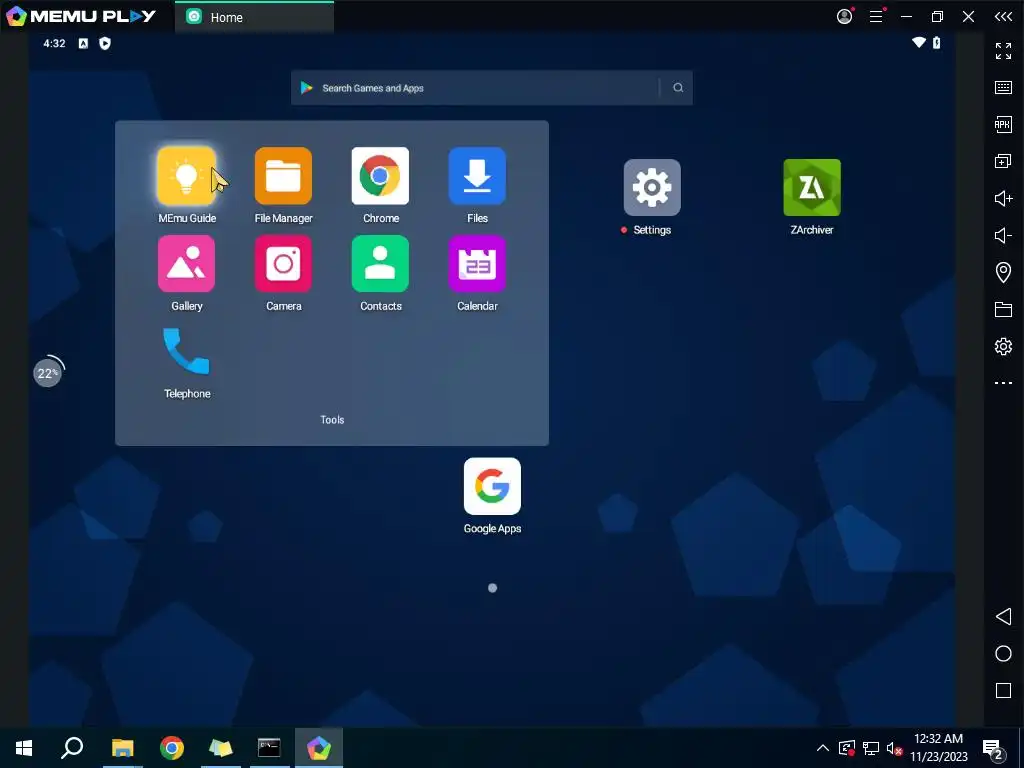The width and height of the screenshot is (1024, 768).
Task: Open Windows taskbar search
Action: [72, 748]
